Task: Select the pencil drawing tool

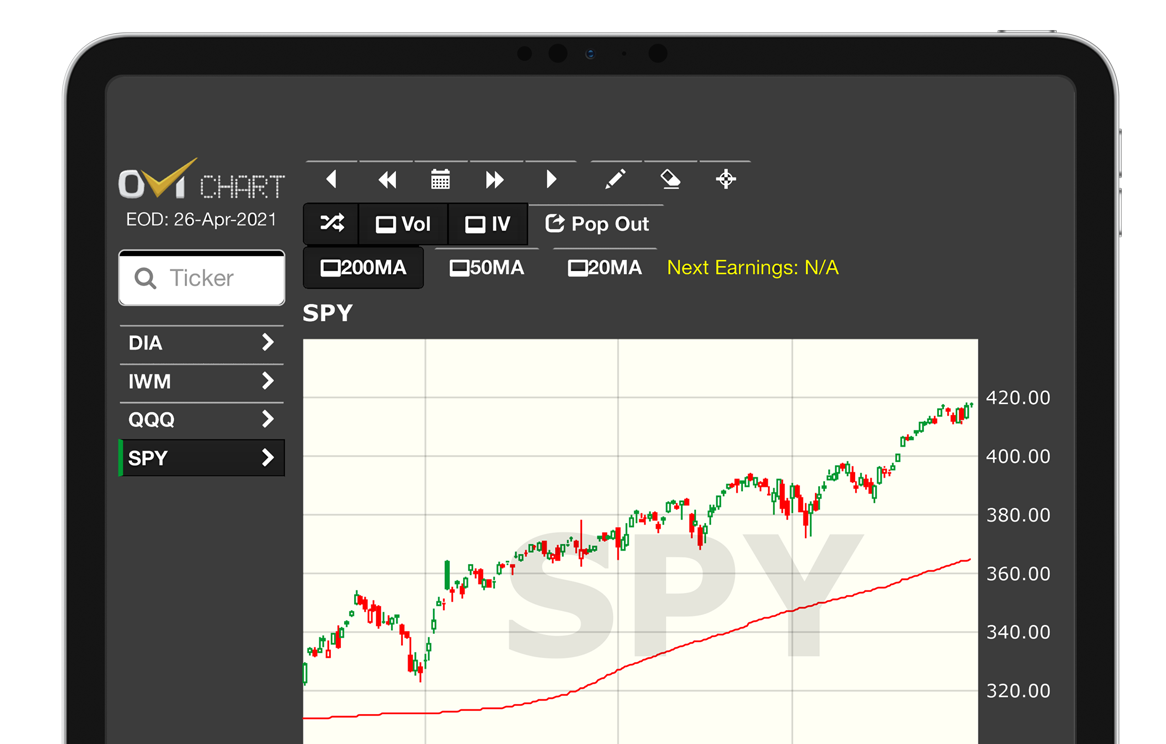Action: 616,179
